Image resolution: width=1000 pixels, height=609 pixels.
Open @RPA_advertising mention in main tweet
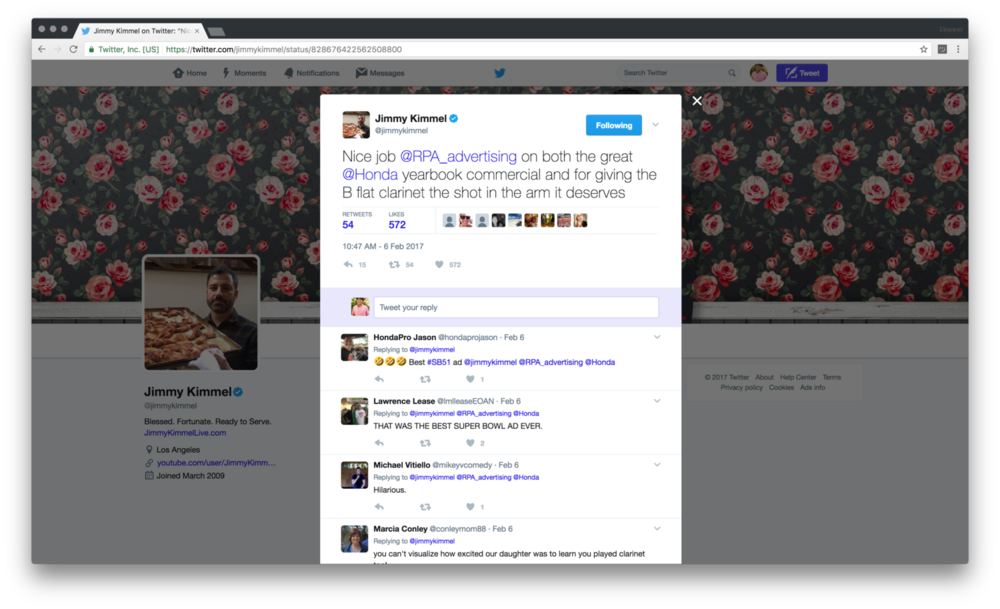tap(458, 156)
